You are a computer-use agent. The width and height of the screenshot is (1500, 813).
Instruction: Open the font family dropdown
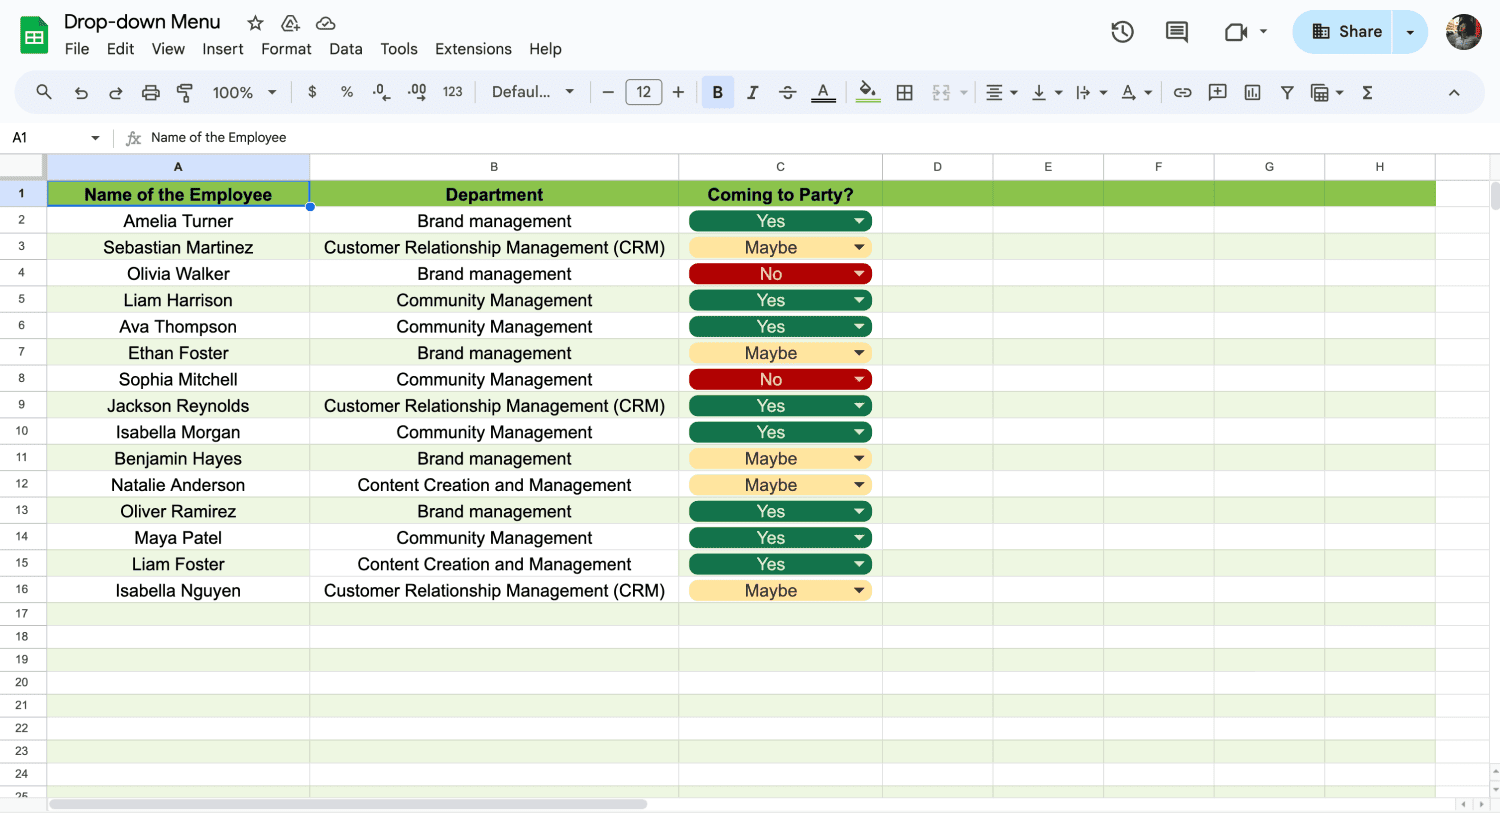(x=532, y=93)
